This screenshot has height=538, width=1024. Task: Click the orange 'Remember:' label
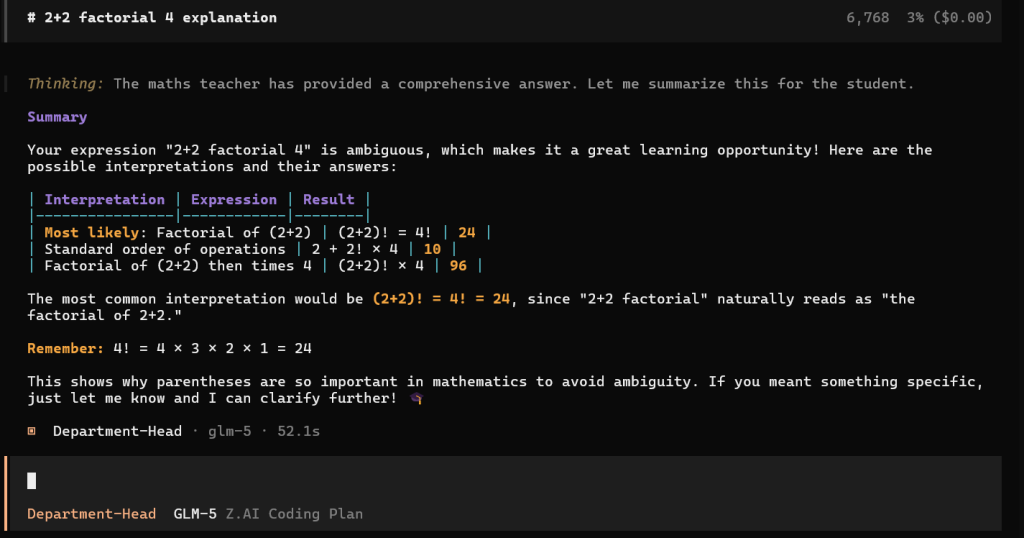[x=65, y=348]
